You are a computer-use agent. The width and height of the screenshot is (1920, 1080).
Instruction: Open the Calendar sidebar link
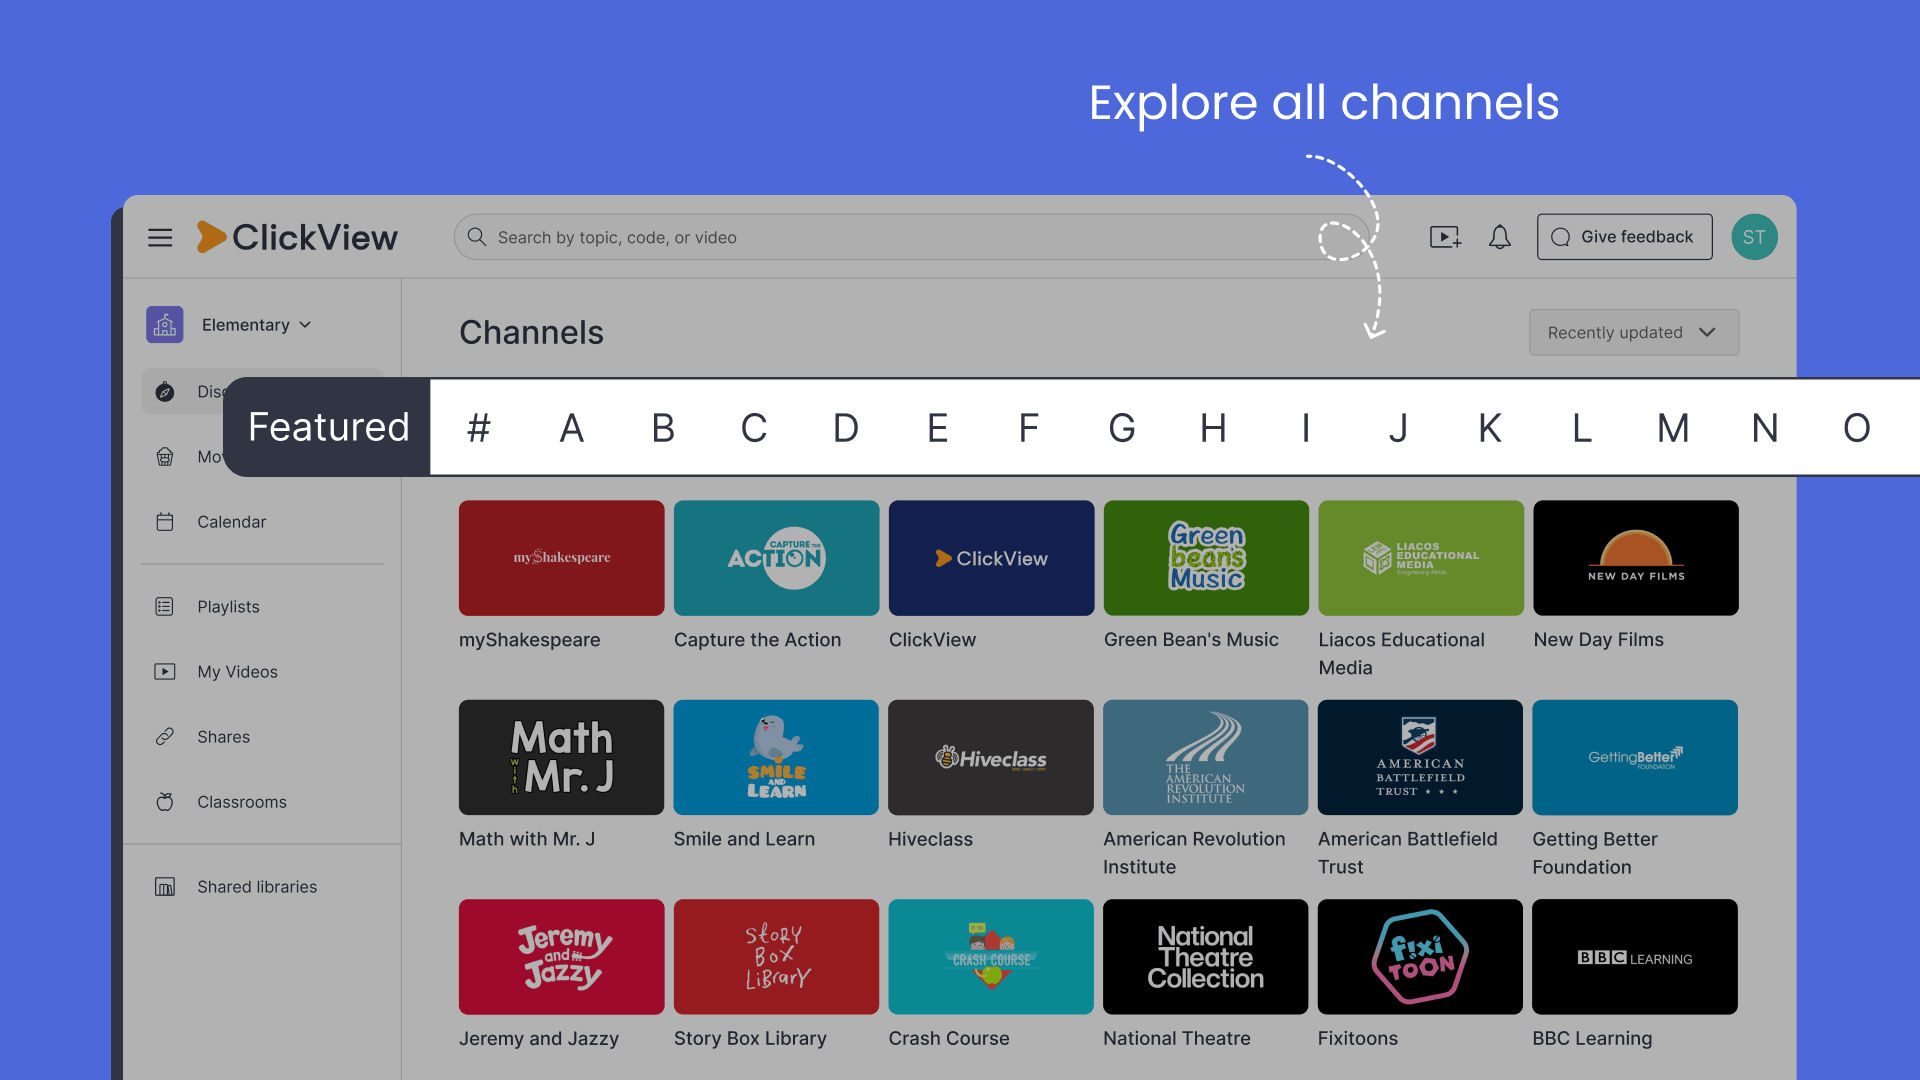click(x=231, y=522)
